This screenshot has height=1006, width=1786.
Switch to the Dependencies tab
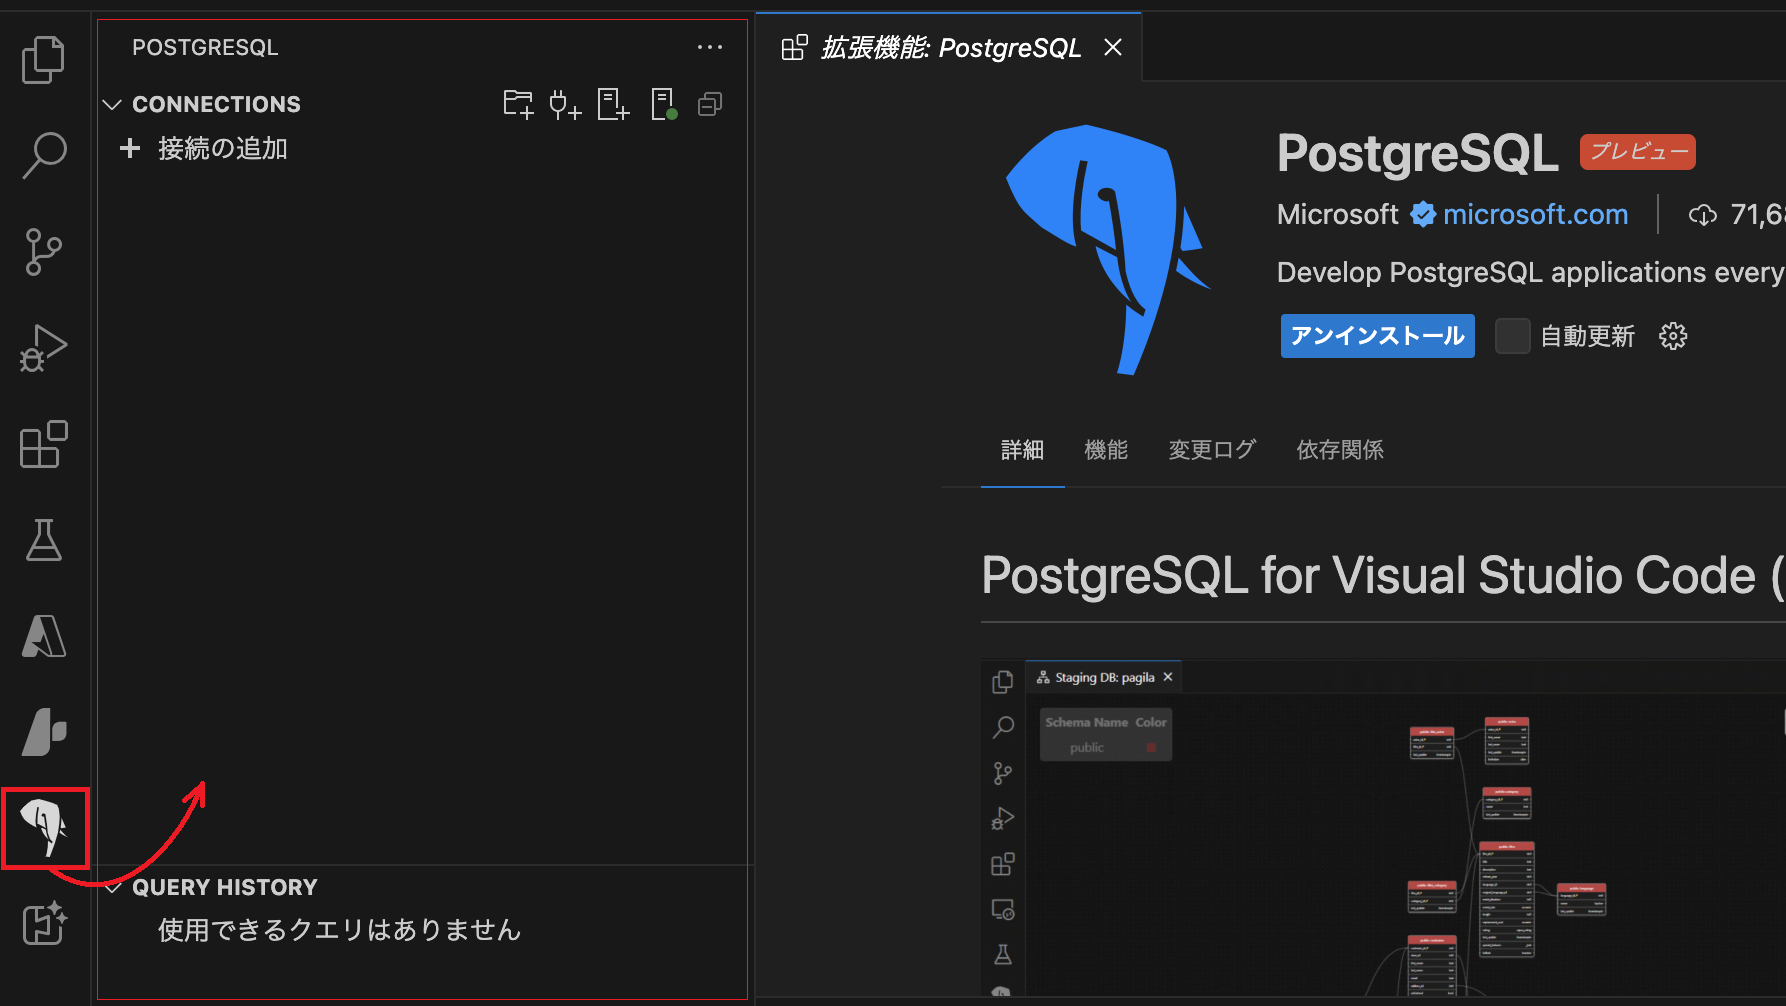click(x=1340, y=450)
